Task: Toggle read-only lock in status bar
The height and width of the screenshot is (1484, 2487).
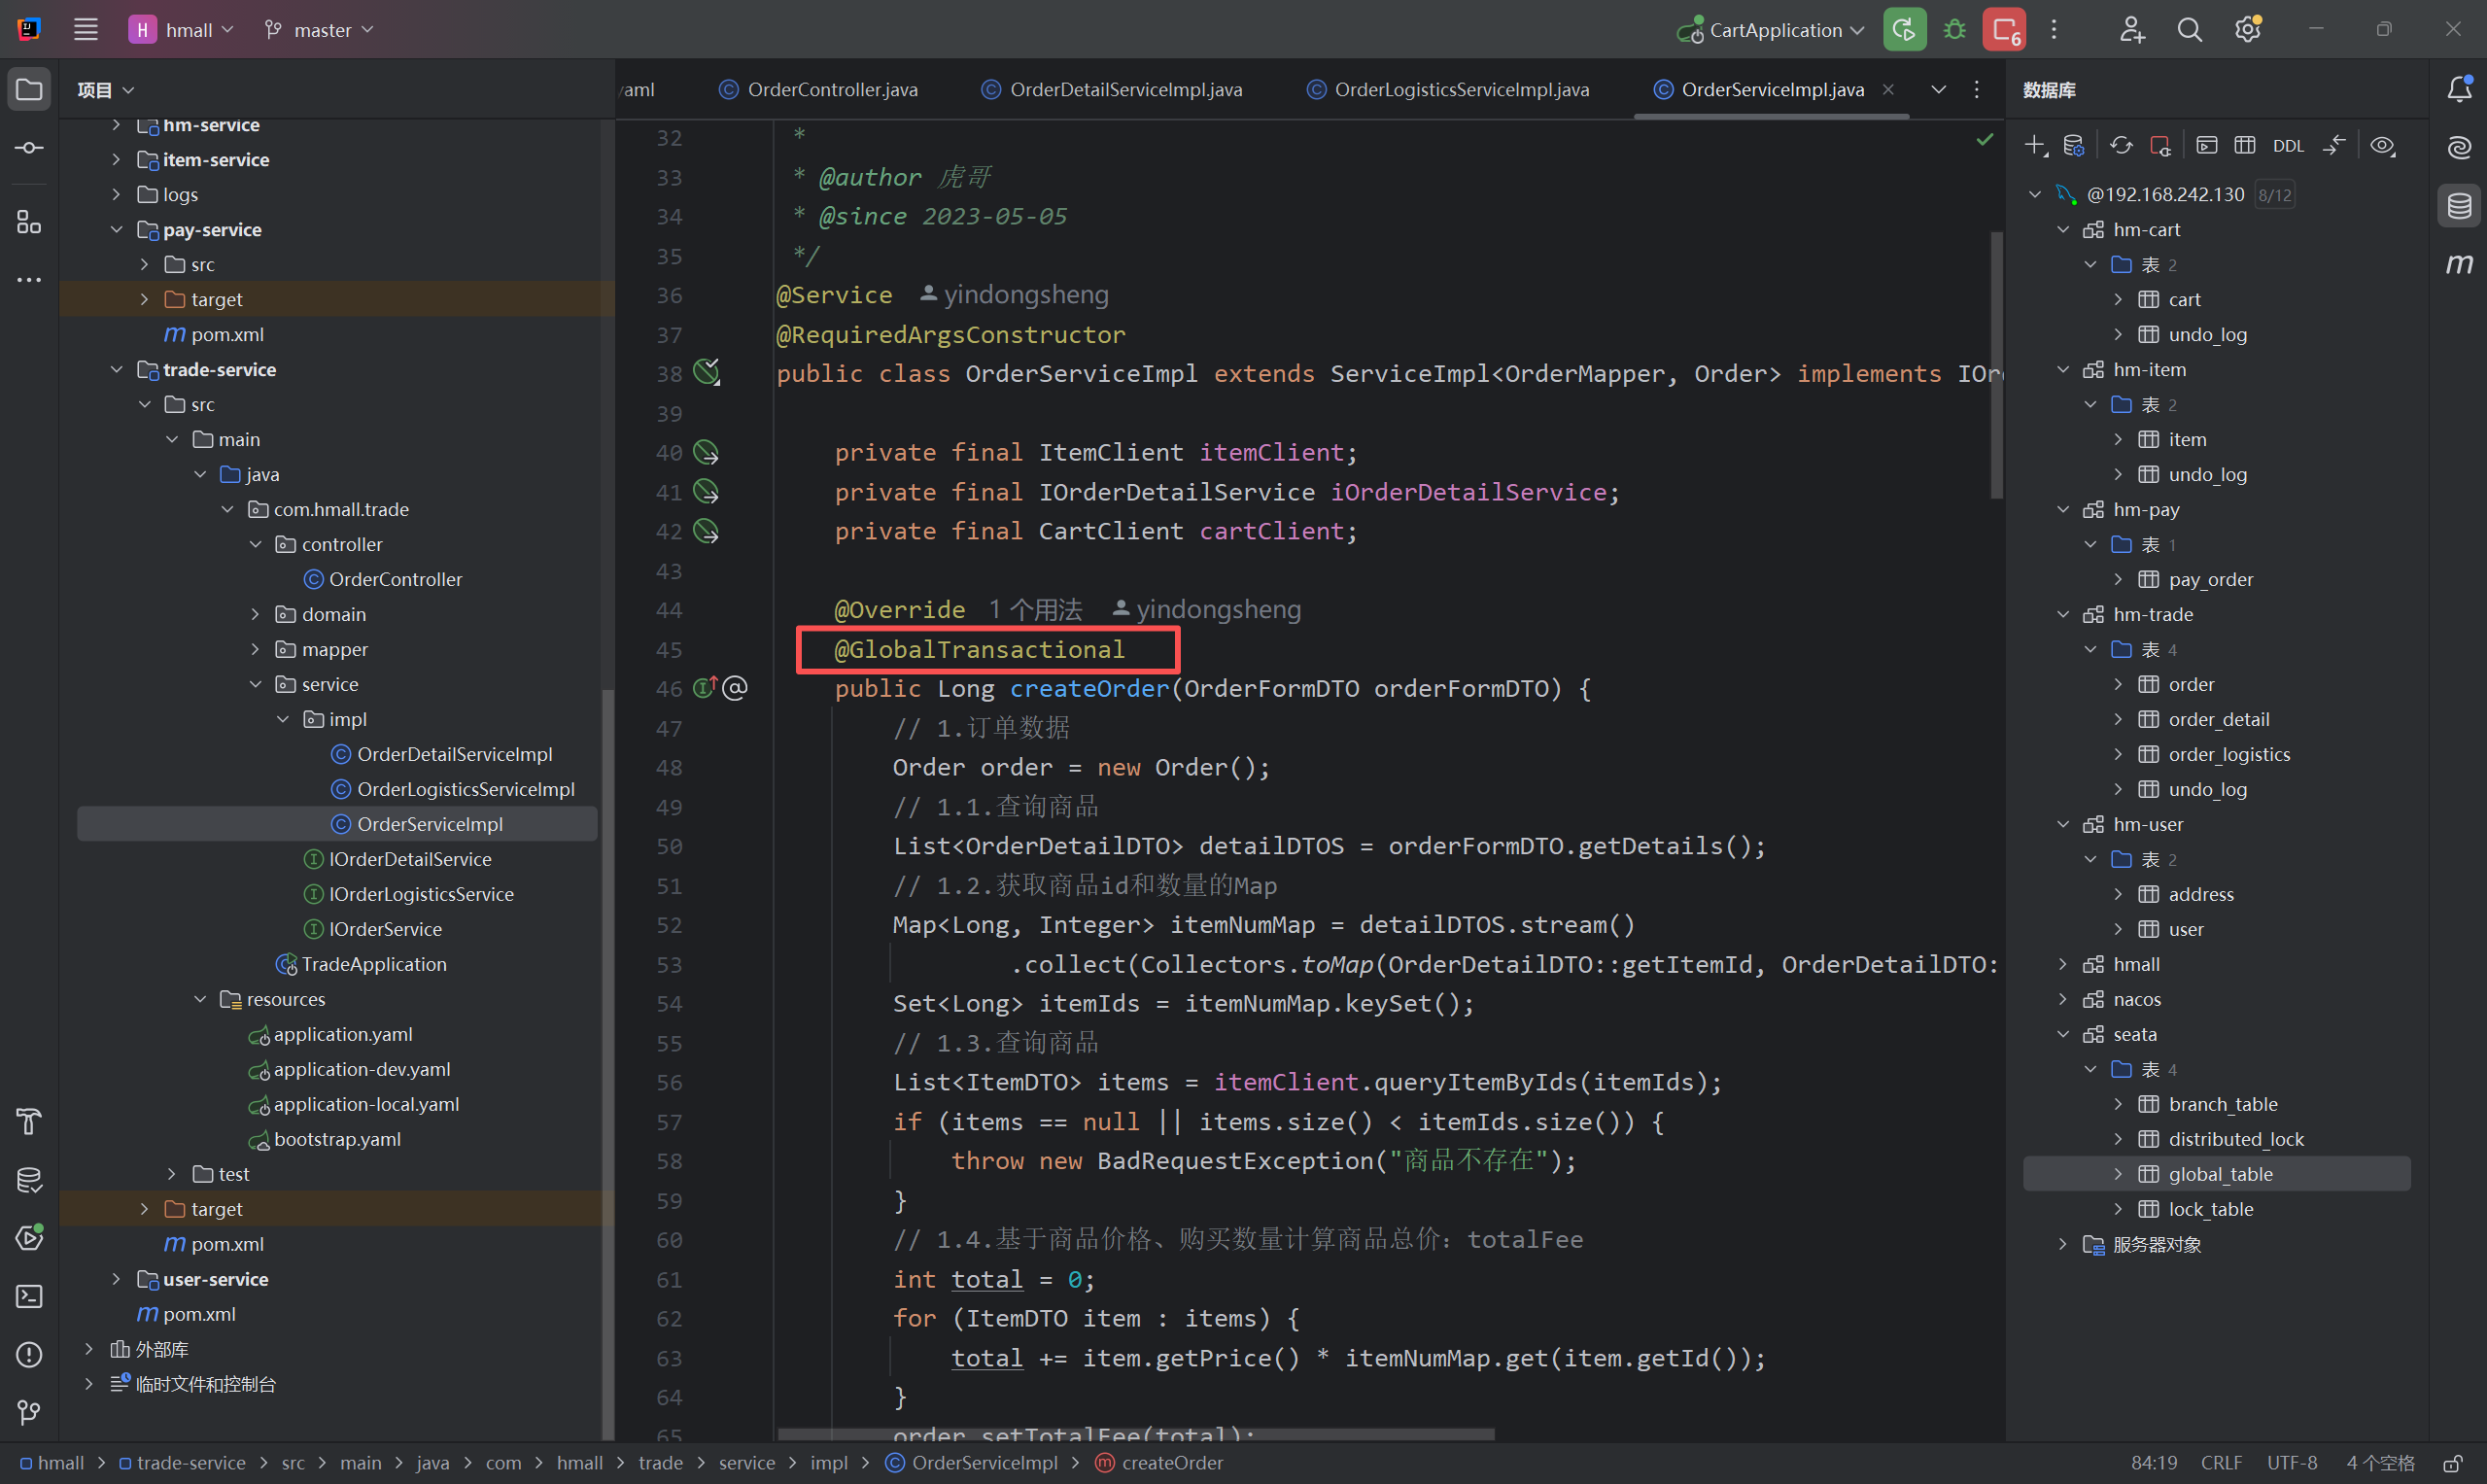Action: 2453,1463
